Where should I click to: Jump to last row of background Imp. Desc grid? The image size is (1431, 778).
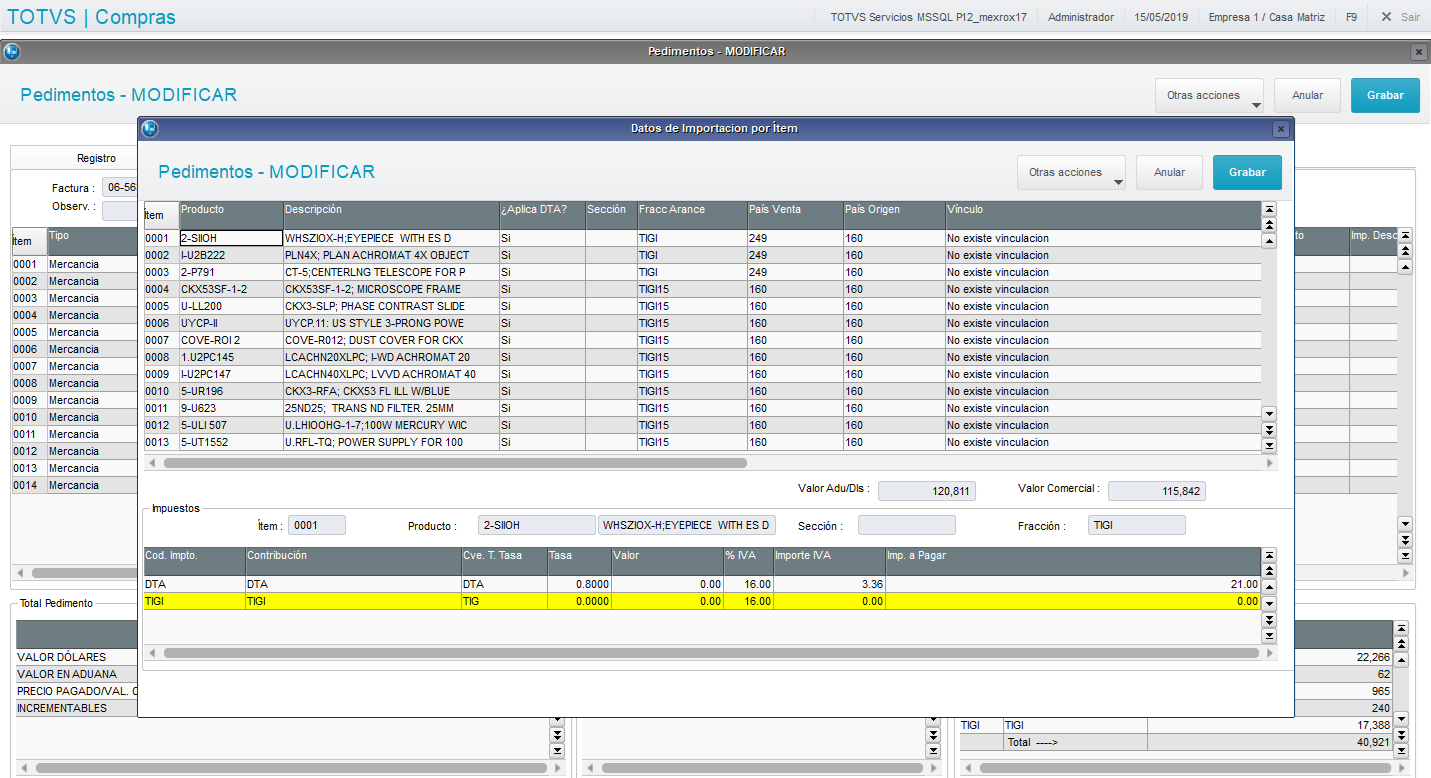pyautogui.click(x=1405, y=556)
